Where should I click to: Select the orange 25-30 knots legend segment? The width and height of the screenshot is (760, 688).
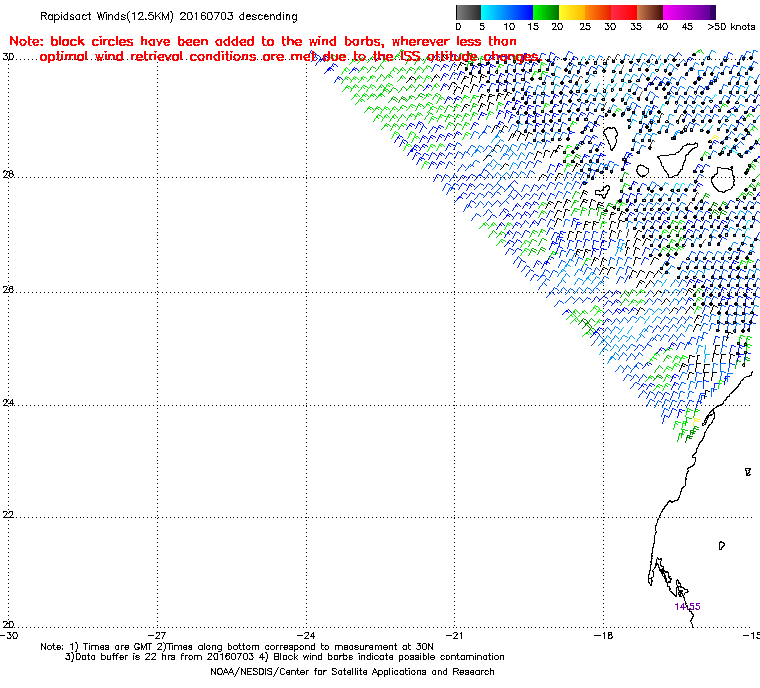click(x=598, y=12)
